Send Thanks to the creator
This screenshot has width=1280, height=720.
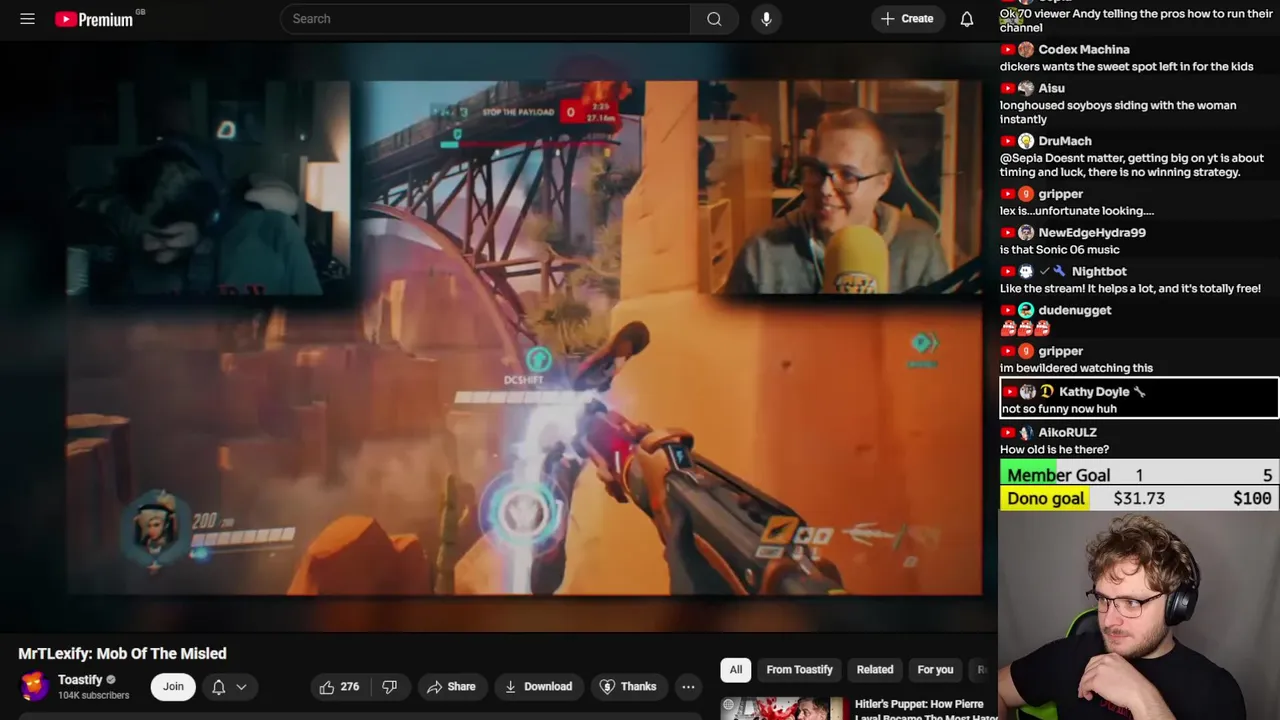(x=628, y=686)
